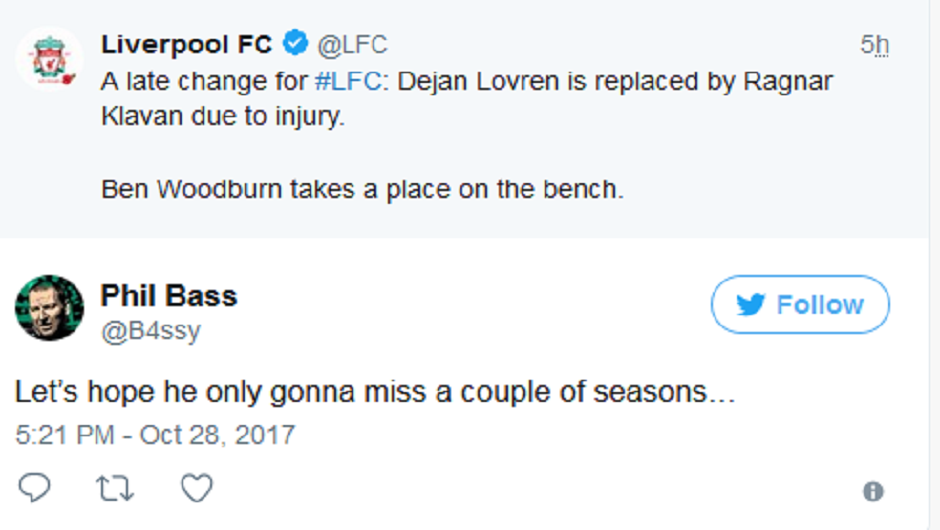This screenshot has width=940, height=530.
Task: Open the @LFC handle link
Action: click(x=352, y=45)
